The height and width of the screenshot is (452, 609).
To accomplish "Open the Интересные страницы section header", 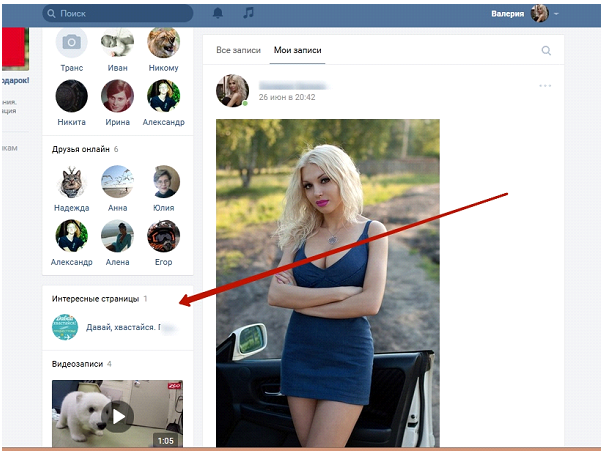I will tap(95, 298).
